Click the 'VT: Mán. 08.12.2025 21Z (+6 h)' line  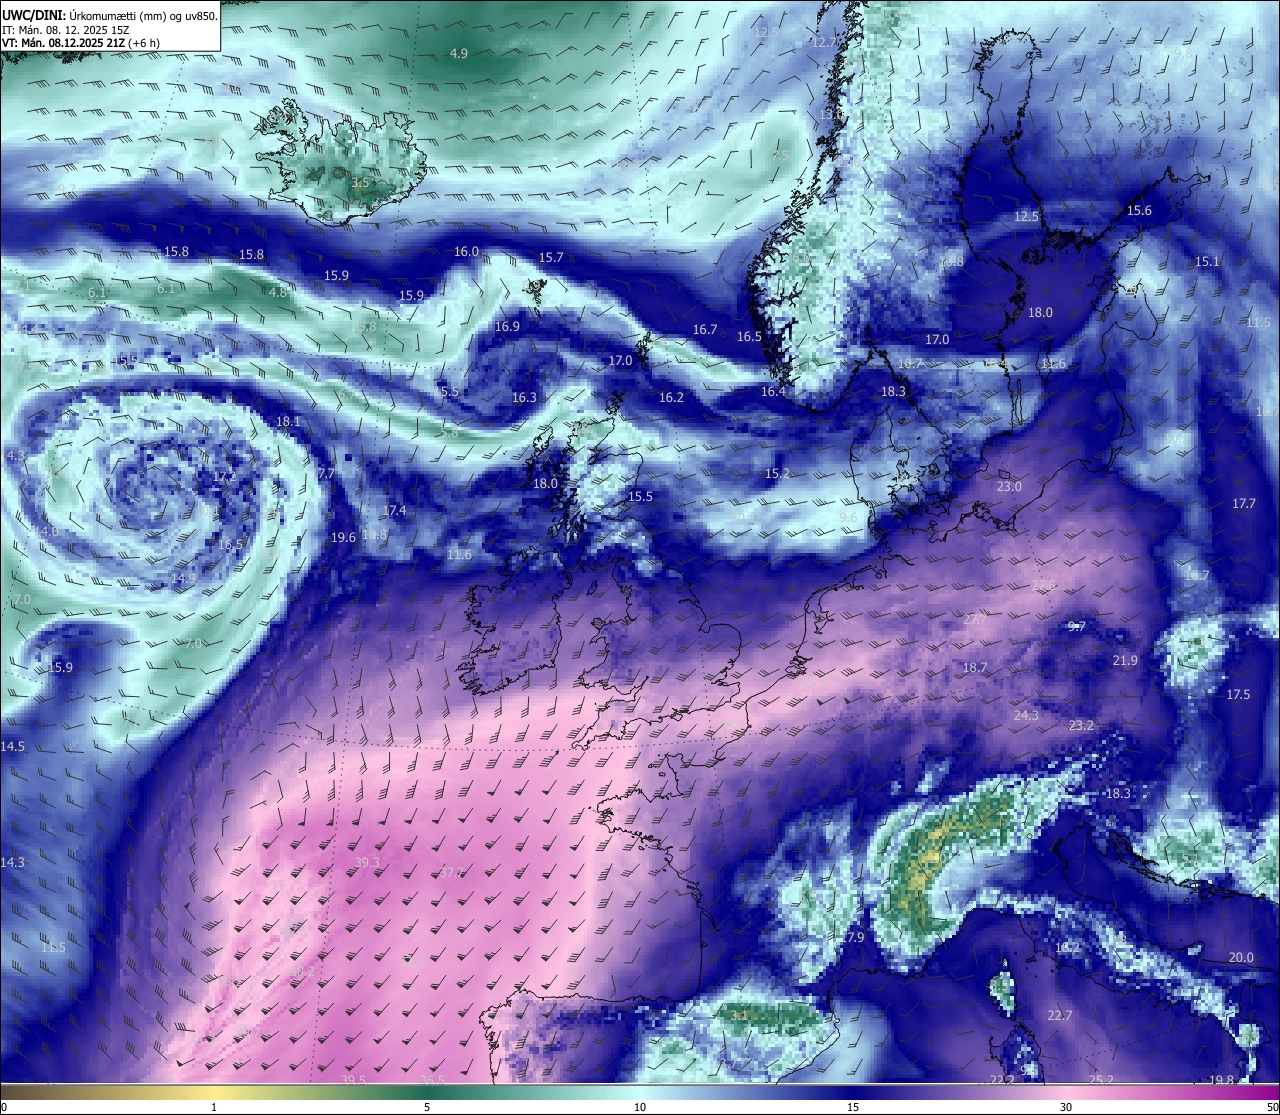[81, 43]
